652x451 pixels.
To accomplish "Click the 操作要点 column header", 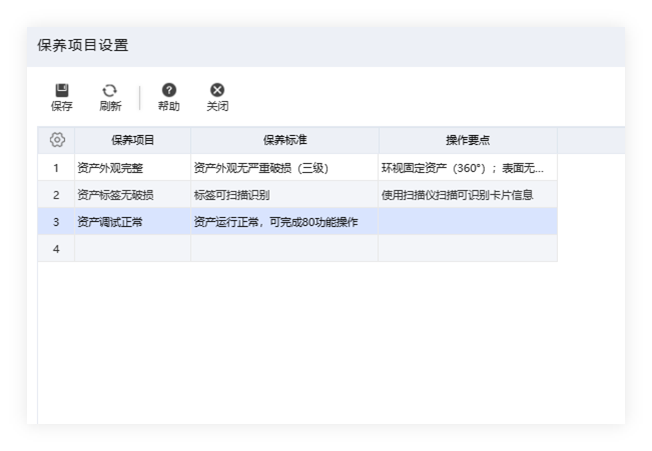I will click(x=467, y=140).
